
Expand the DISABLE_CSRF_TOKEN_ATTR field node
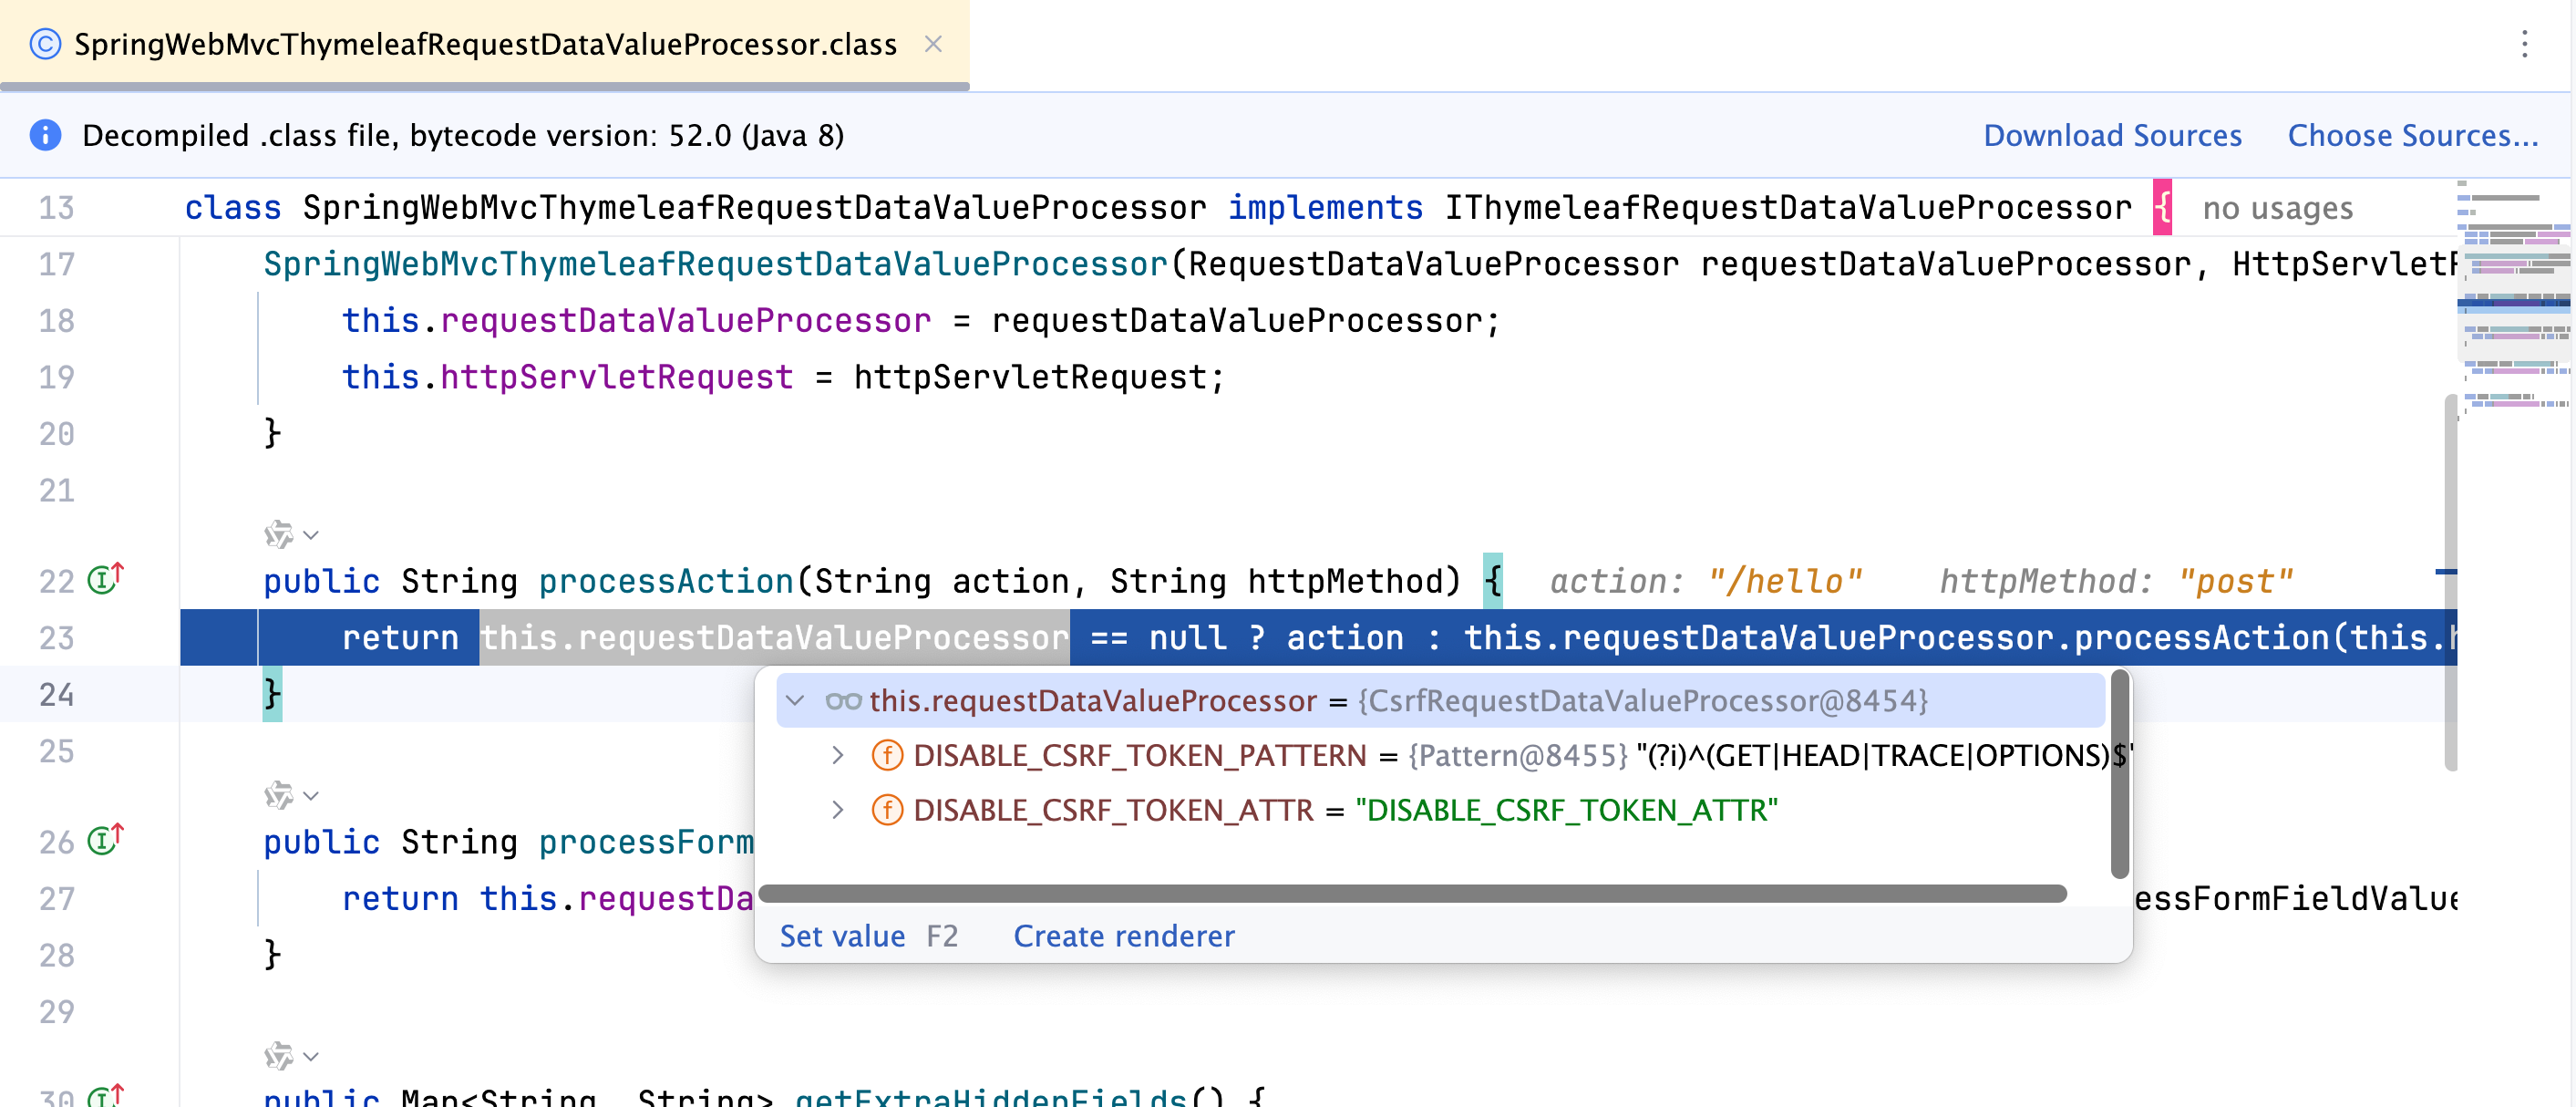(838, 810)
